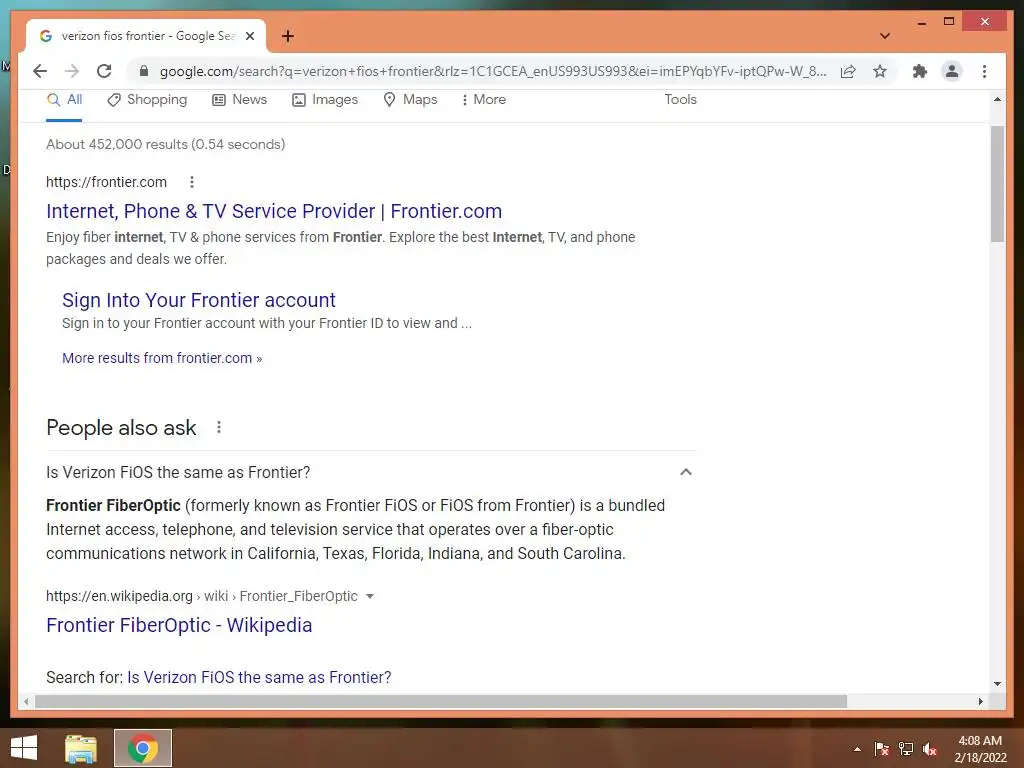The height and width of the screenshot is (768, 1024).
Task: Close the verizon fios frontier tab
Action: pos(249,36)
